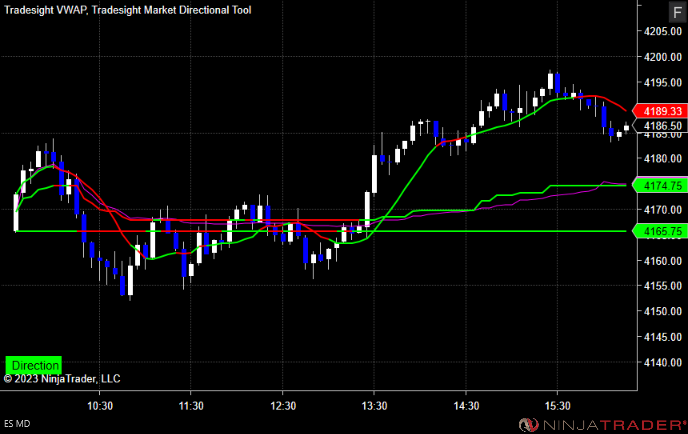Click the 4180.00 price axis label
The image size is (688, 434).
tap(663, 158)
